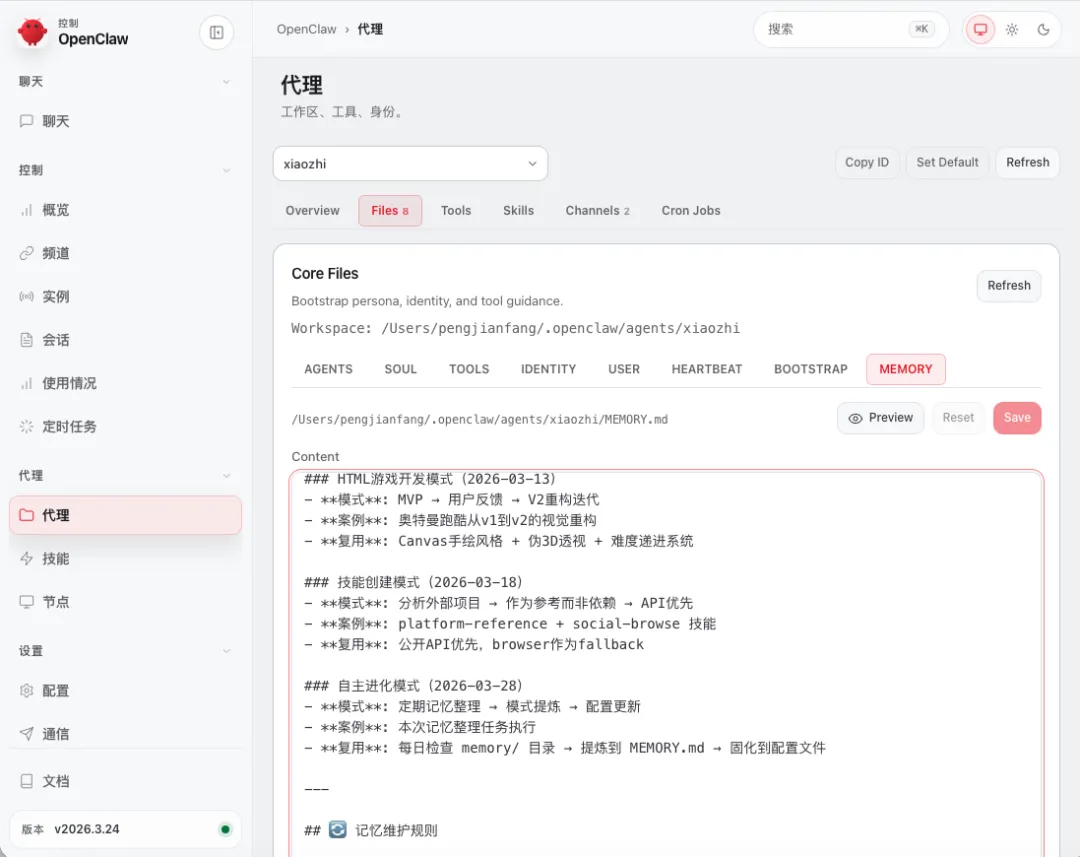Open 文档 docs book icon
Viewport: 1080px width, 857px height.
pyautogui.click(x=26, y=781)
